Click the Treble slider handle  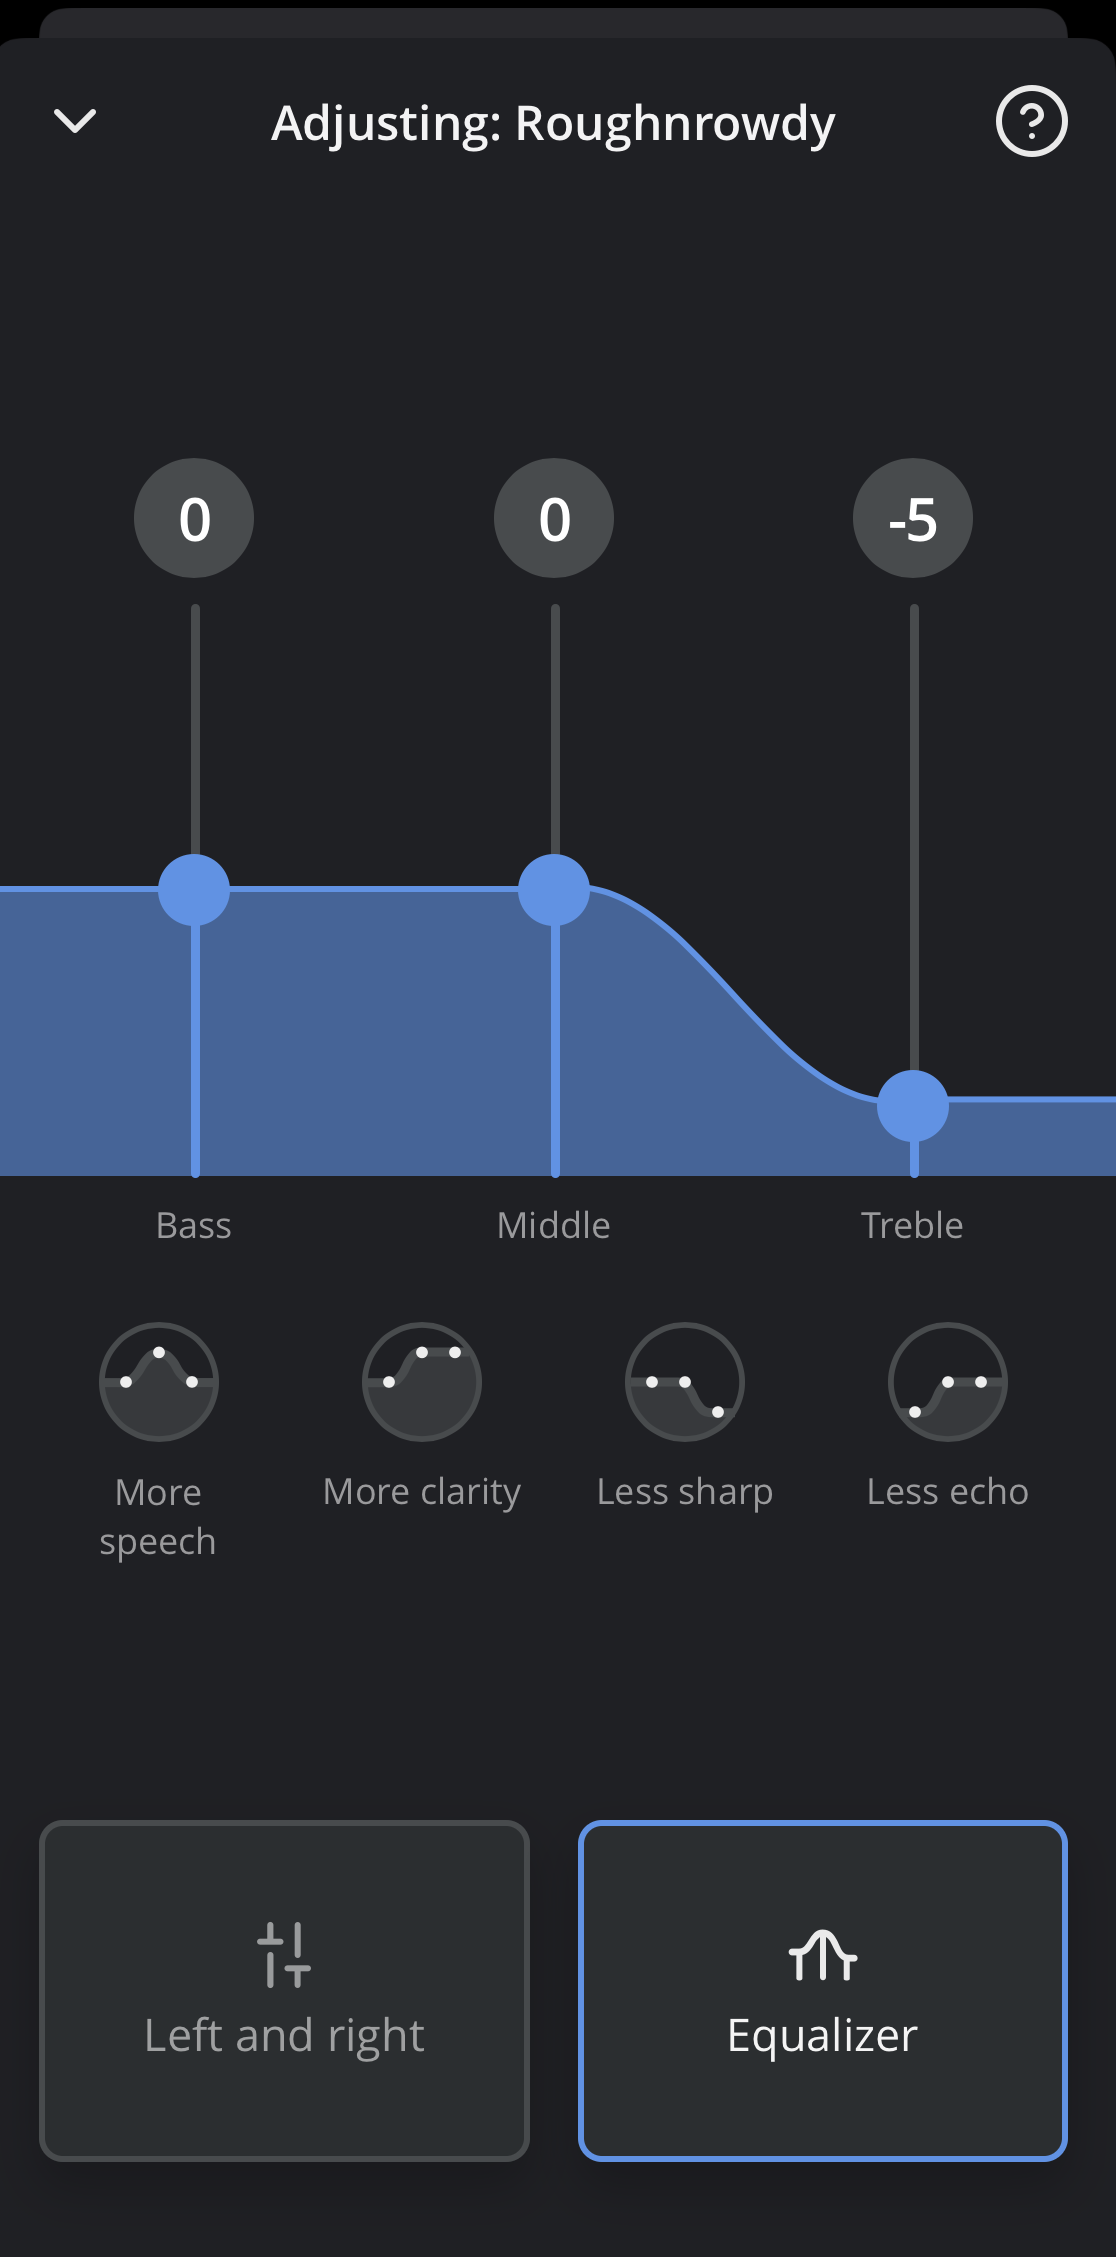(913, 1106)
